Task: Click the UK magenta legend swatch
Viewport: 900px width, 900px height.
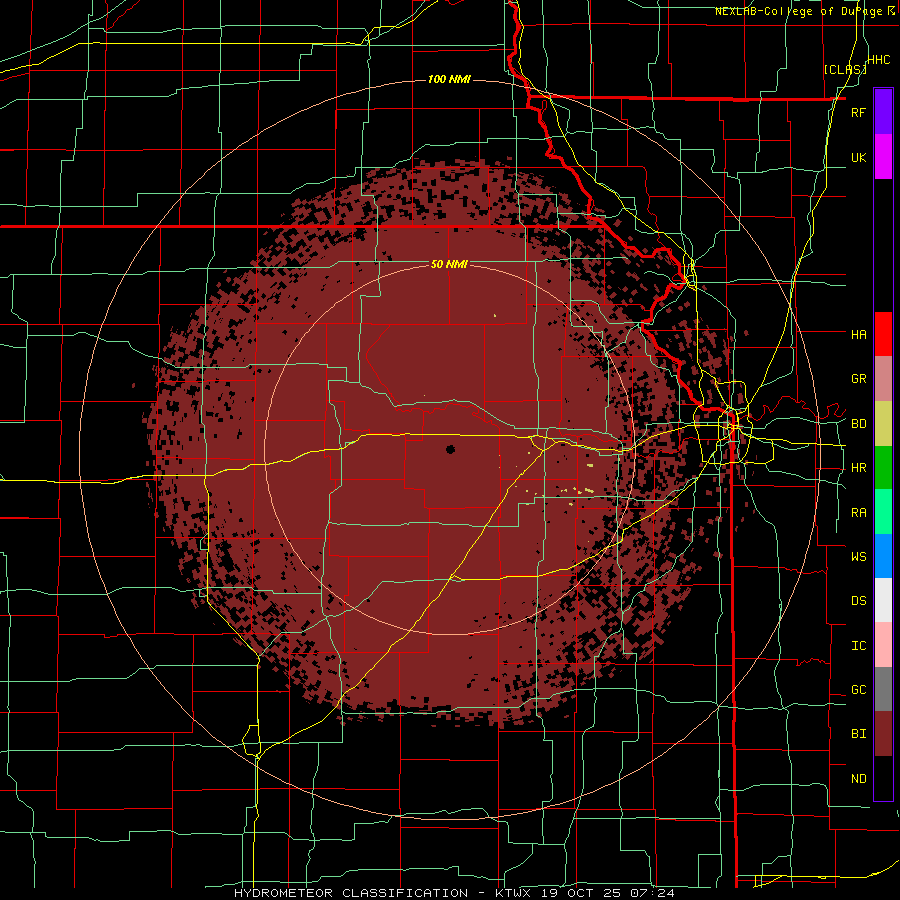Action: click(x=883, y=157)
